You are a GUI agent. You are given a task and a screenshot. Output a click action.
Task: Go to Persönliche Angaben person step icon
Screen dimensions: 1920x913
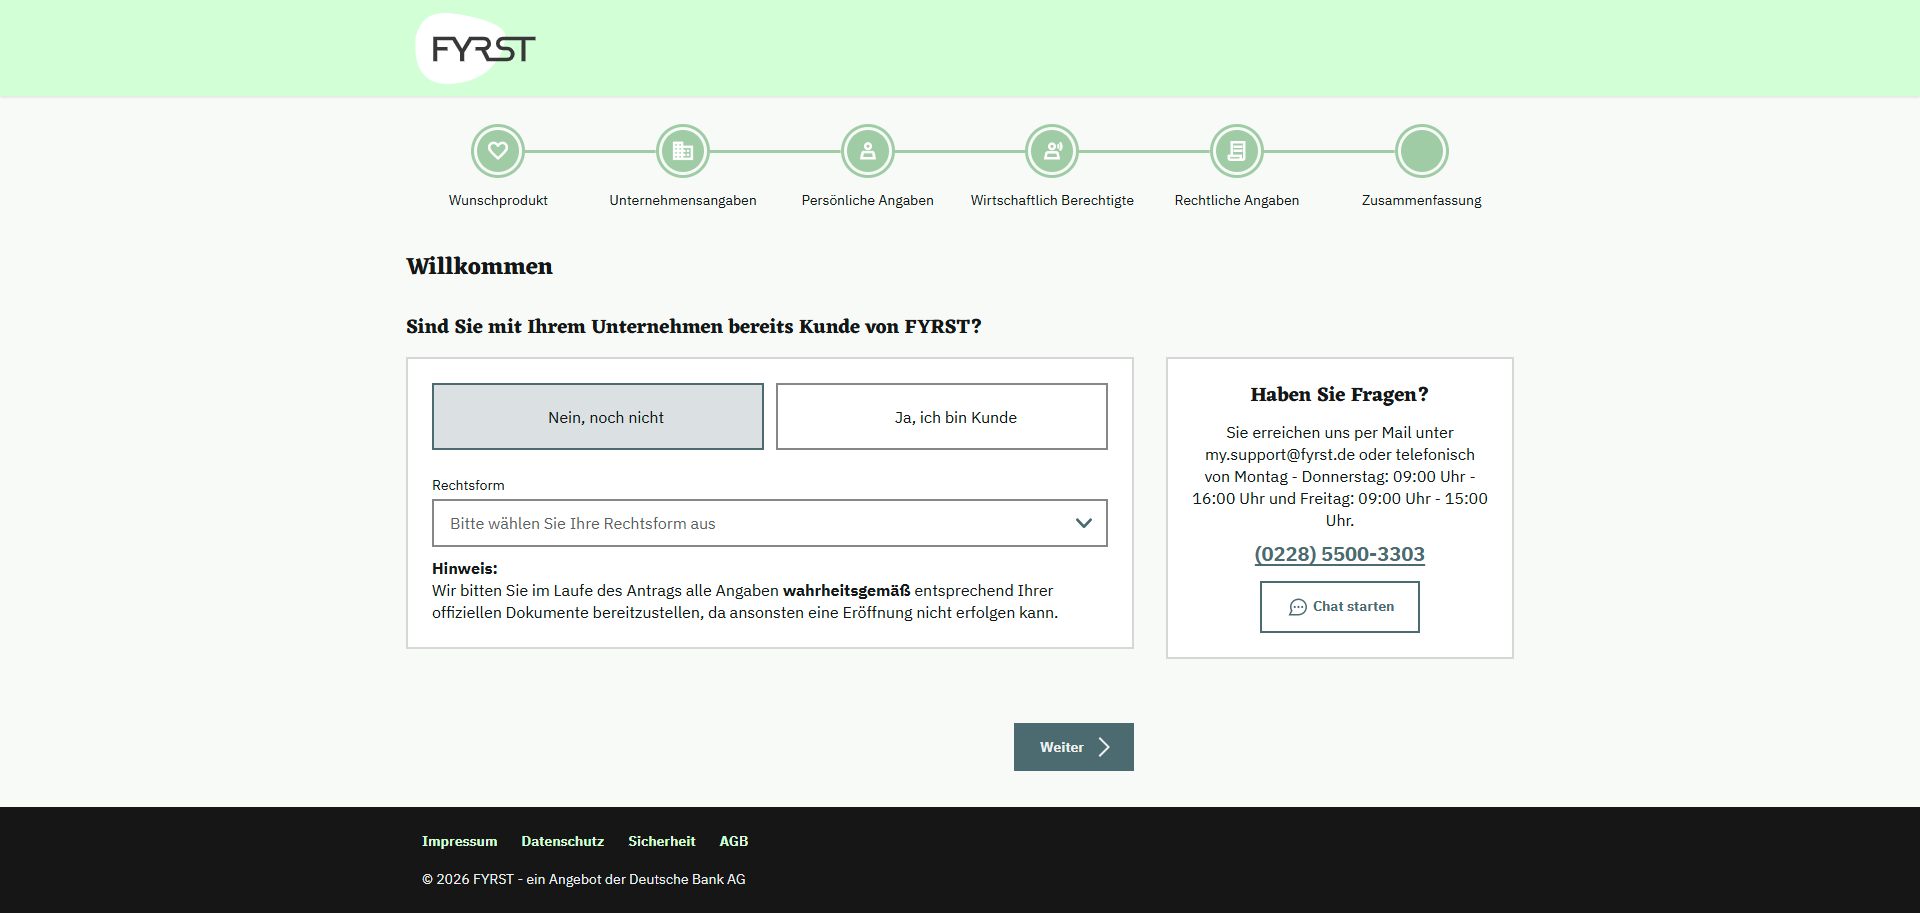[x=868, y=151]
